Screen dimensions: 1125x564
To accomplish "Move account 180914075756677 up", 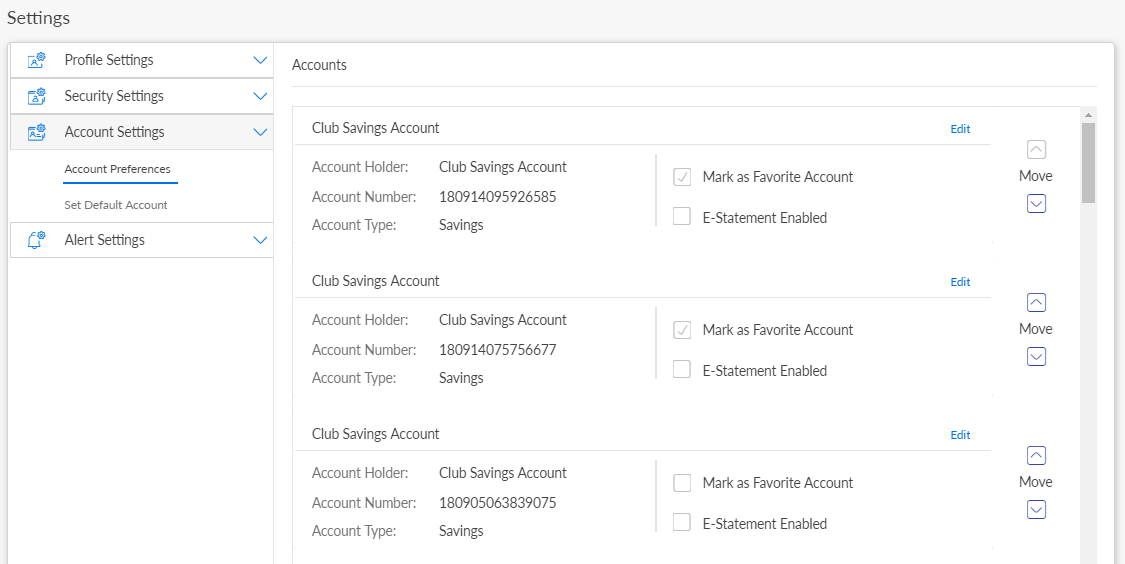I will [x=1036, y=302].
